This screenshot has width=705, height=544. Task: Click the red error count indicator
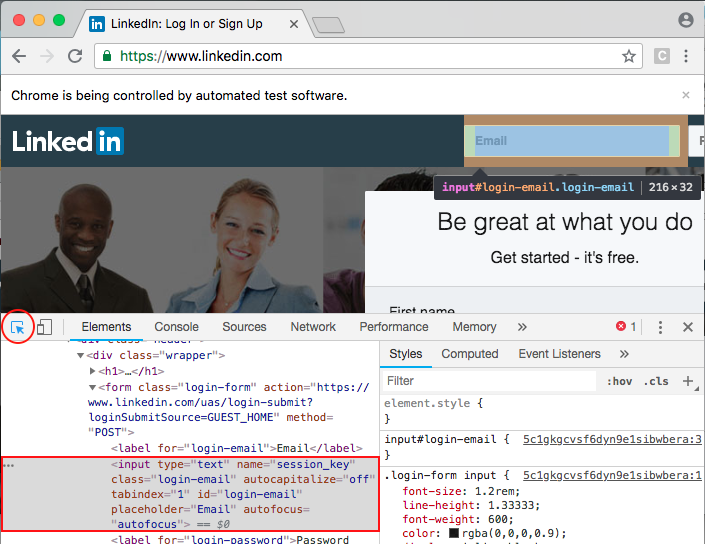point(626,326)
